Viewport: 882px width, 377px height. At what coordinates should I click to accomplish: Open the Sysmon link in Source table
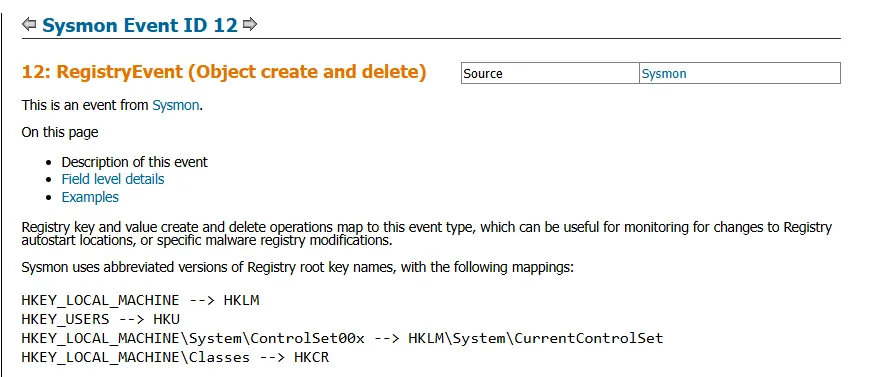[x=664, y=74]
